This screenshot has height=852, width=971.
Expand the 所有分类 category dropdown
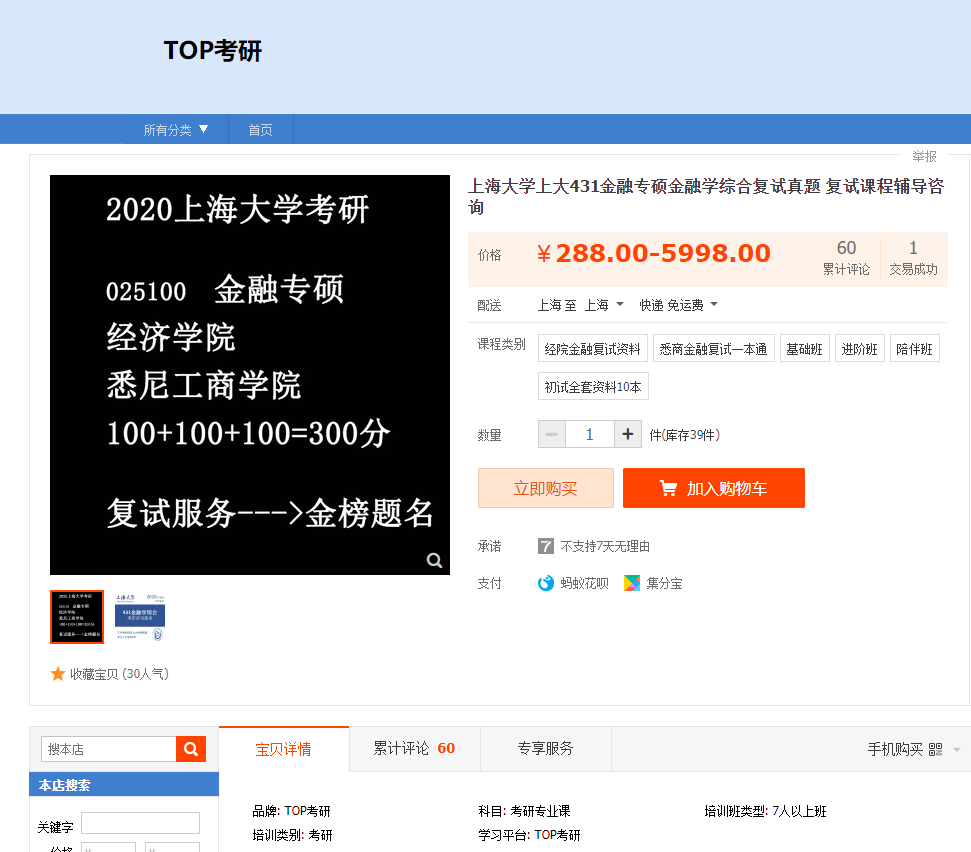coord(176,130)
